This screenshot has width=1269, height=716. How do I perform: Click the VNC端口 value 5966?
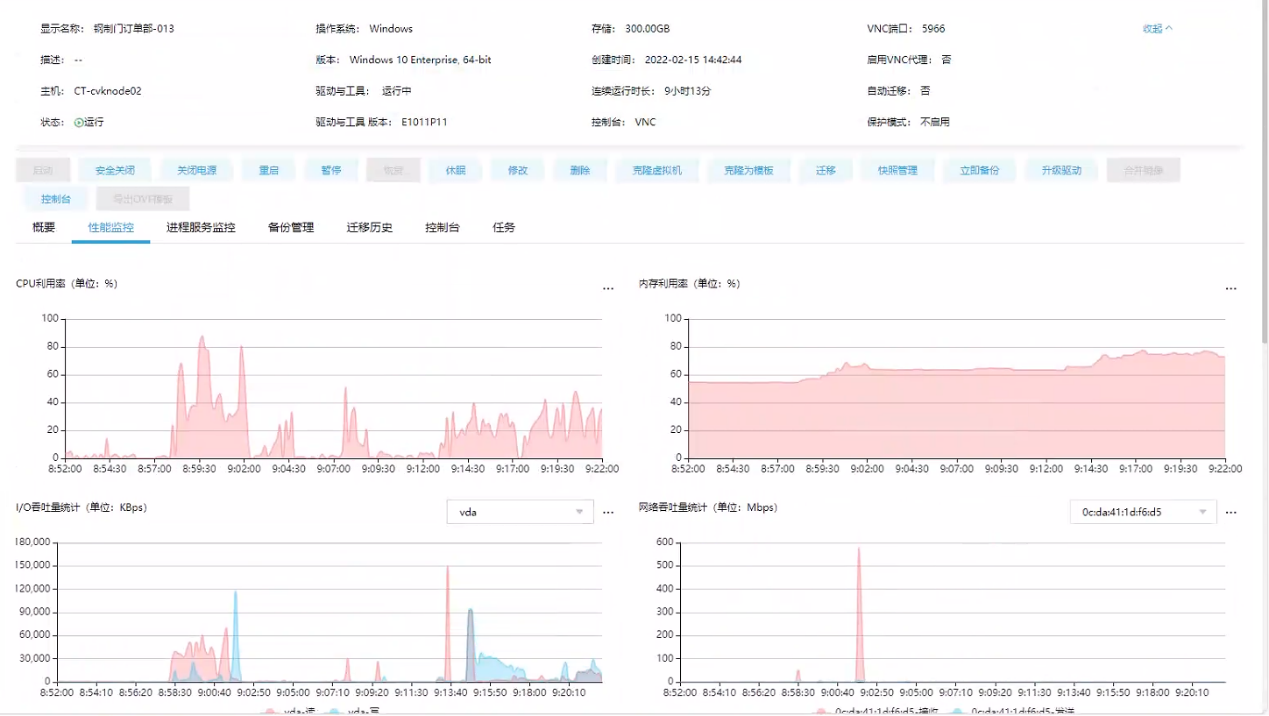click(933, 29)
